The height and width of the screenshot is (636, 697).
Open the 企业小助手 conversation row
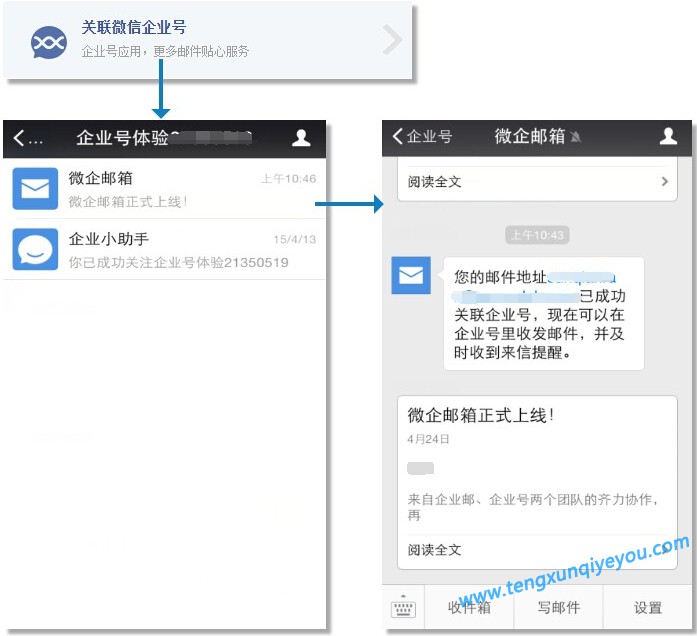point(164,249)
